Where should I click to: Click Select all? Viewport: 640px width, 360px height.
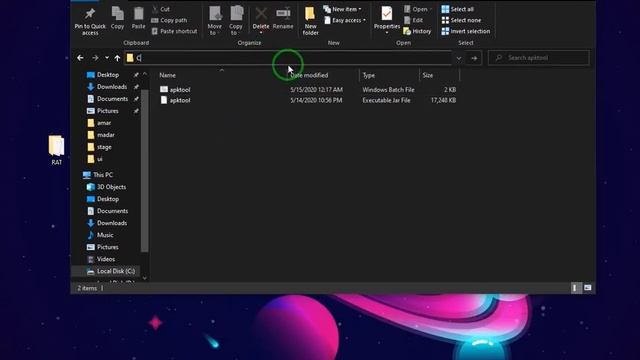(x=458, y=9)
